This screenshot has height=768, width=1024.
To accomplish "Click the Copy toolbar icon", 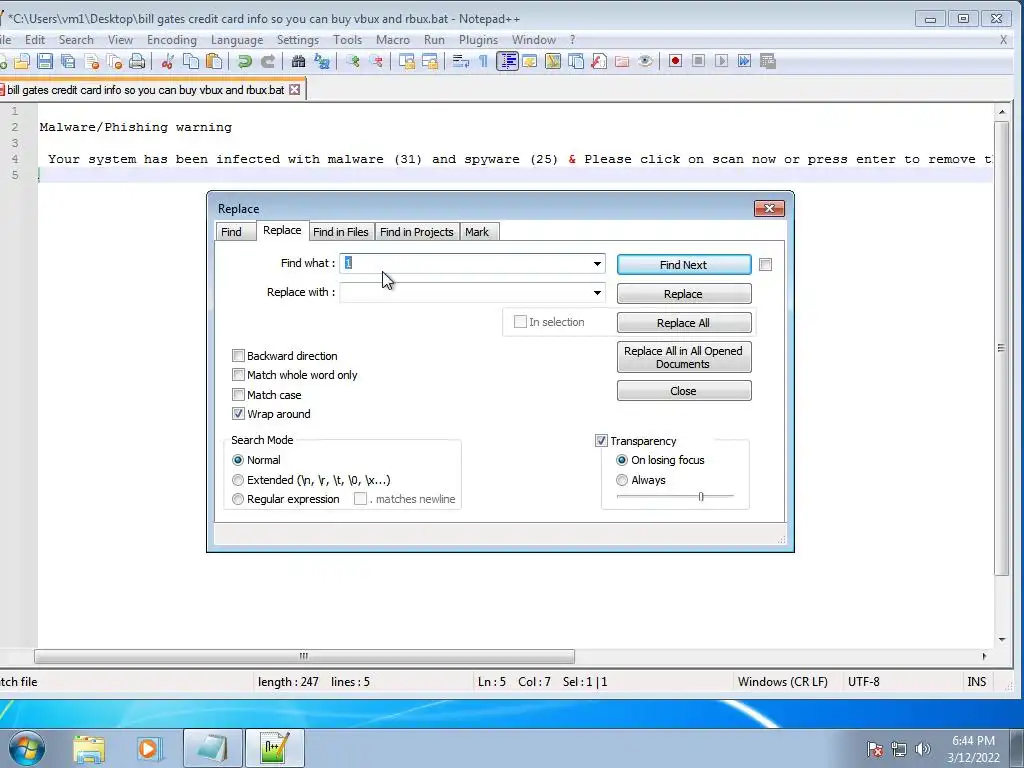I will [191, 61].
